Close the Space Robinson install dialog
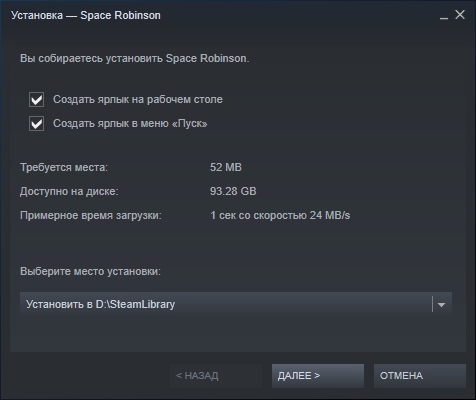 (460, 15)
